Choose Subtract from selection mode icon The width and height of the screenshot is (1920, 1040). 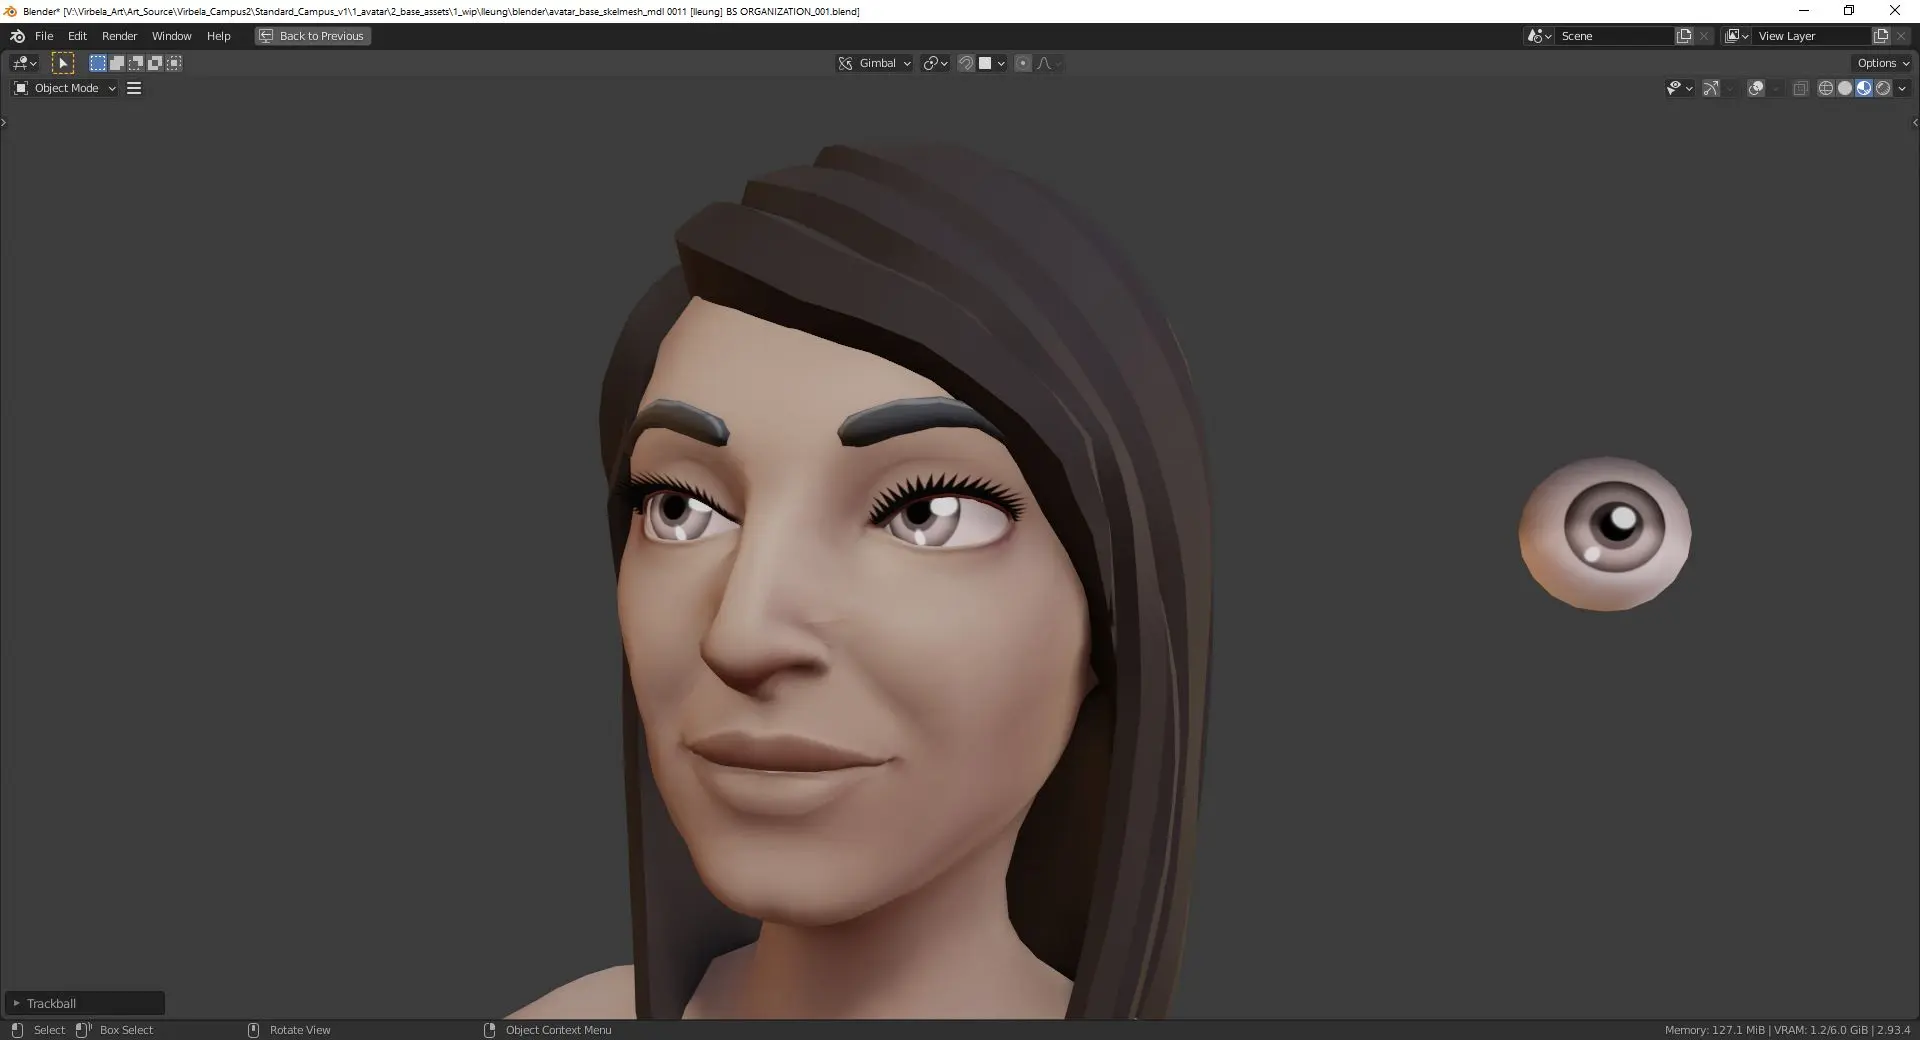click(x=136, y=63)
